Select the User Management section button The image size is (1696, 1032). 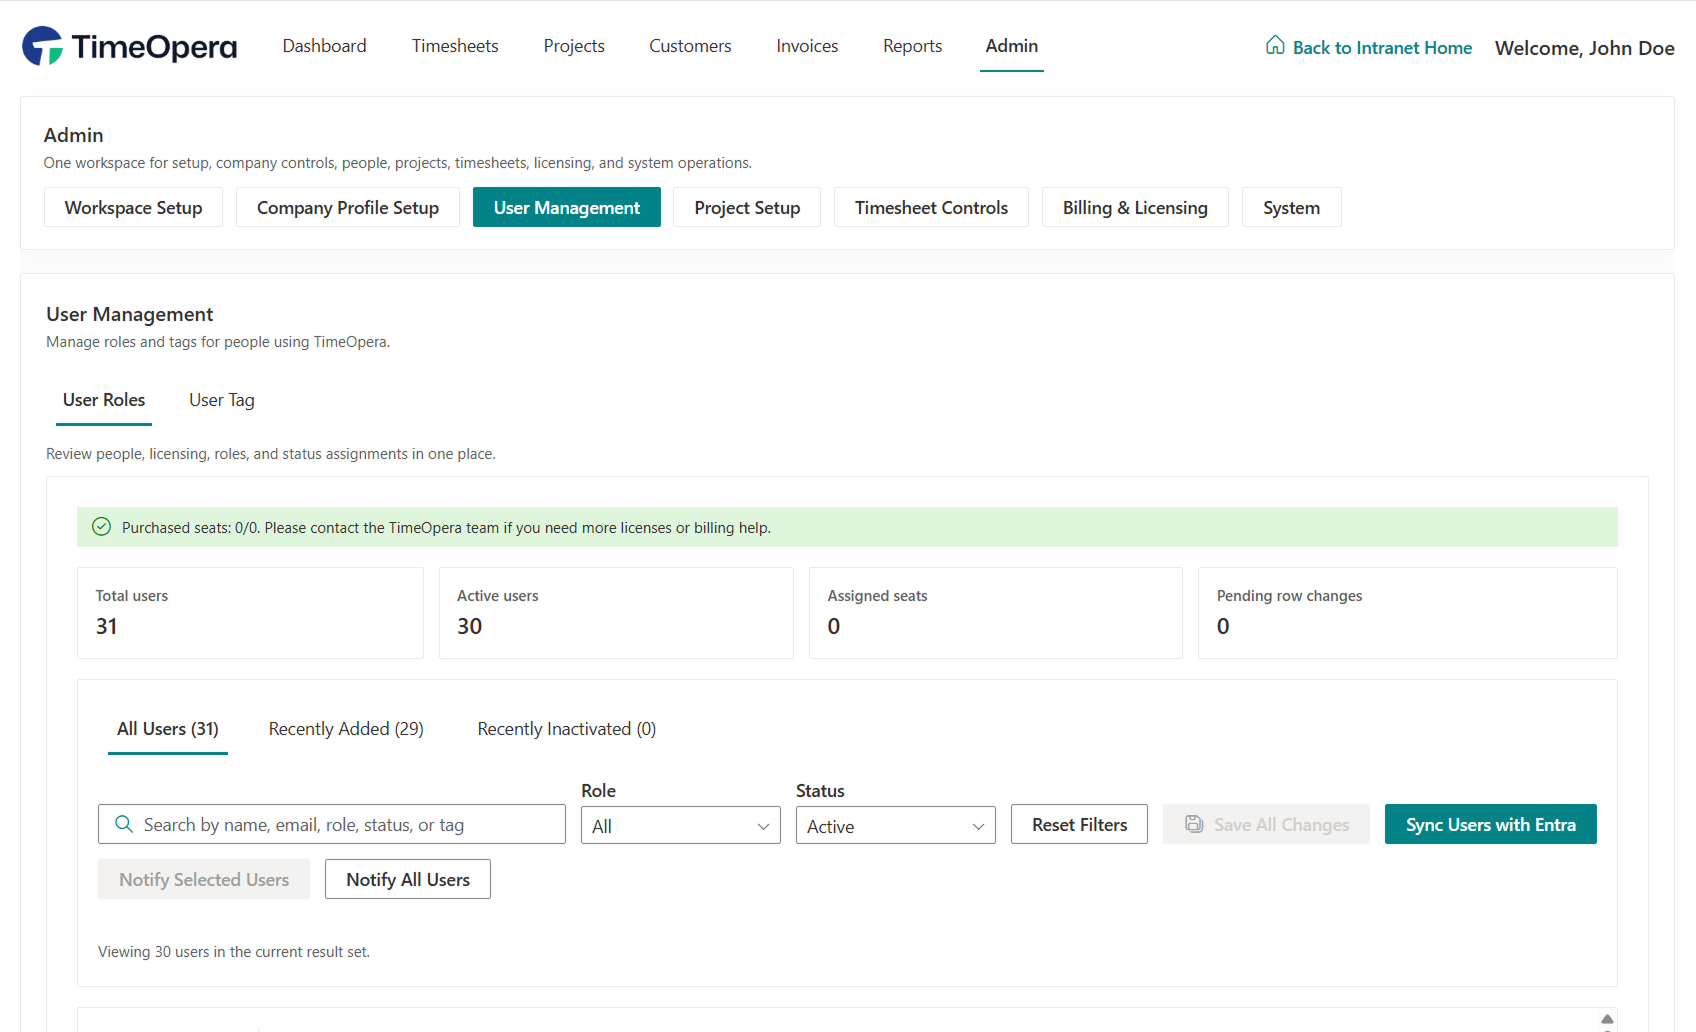pyautogui.click(x=567, y=207)
